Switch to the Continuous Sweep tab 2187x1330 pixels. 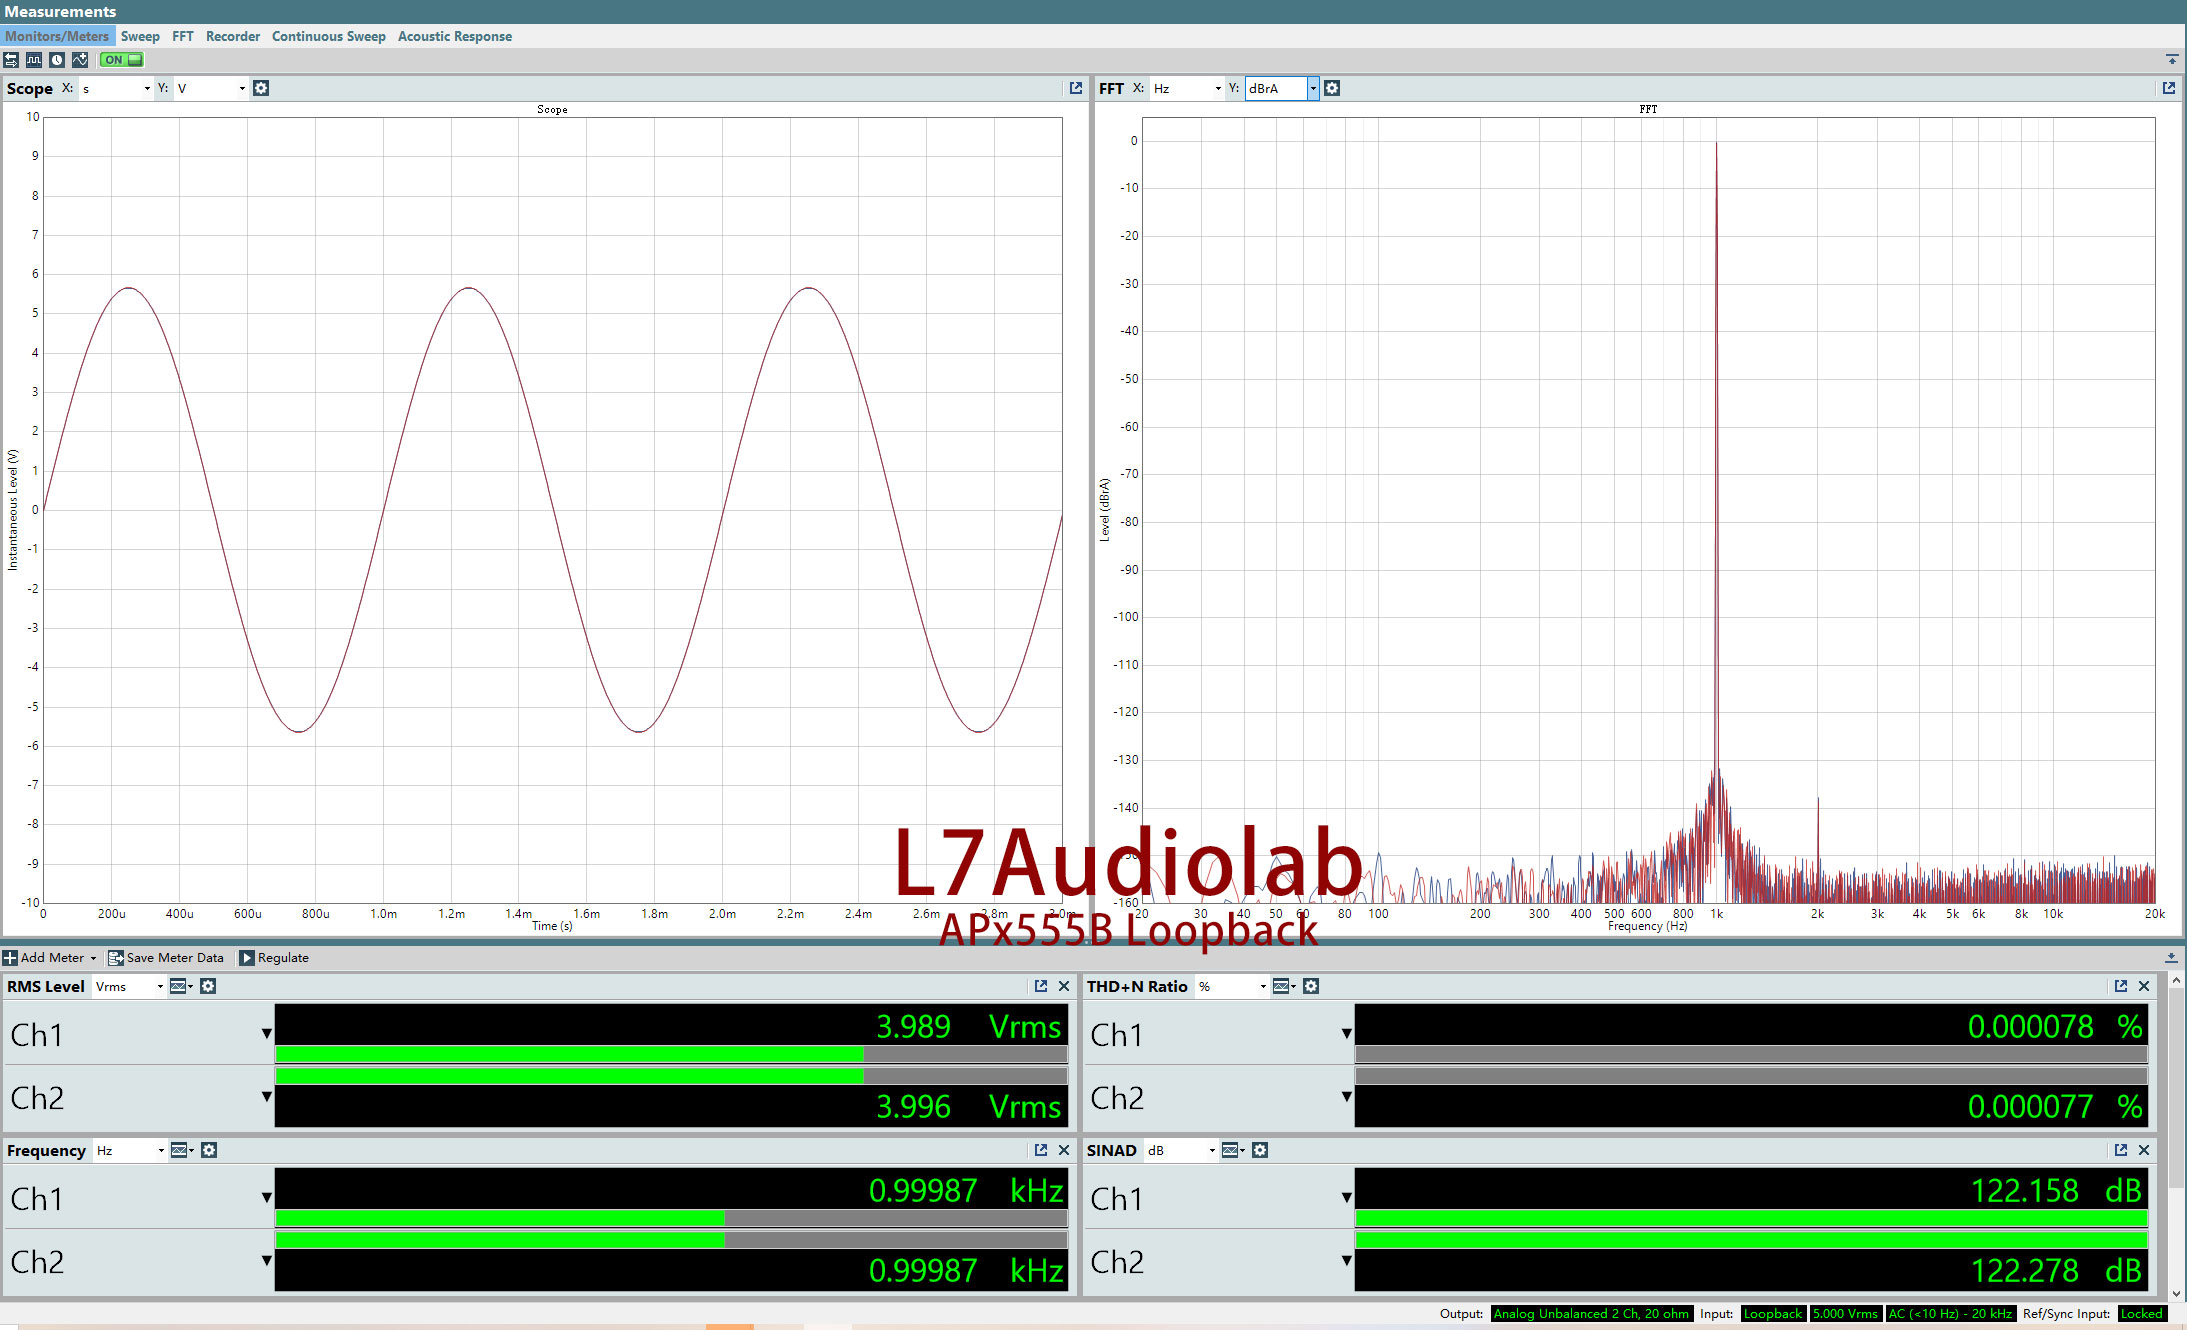point(328,36)
